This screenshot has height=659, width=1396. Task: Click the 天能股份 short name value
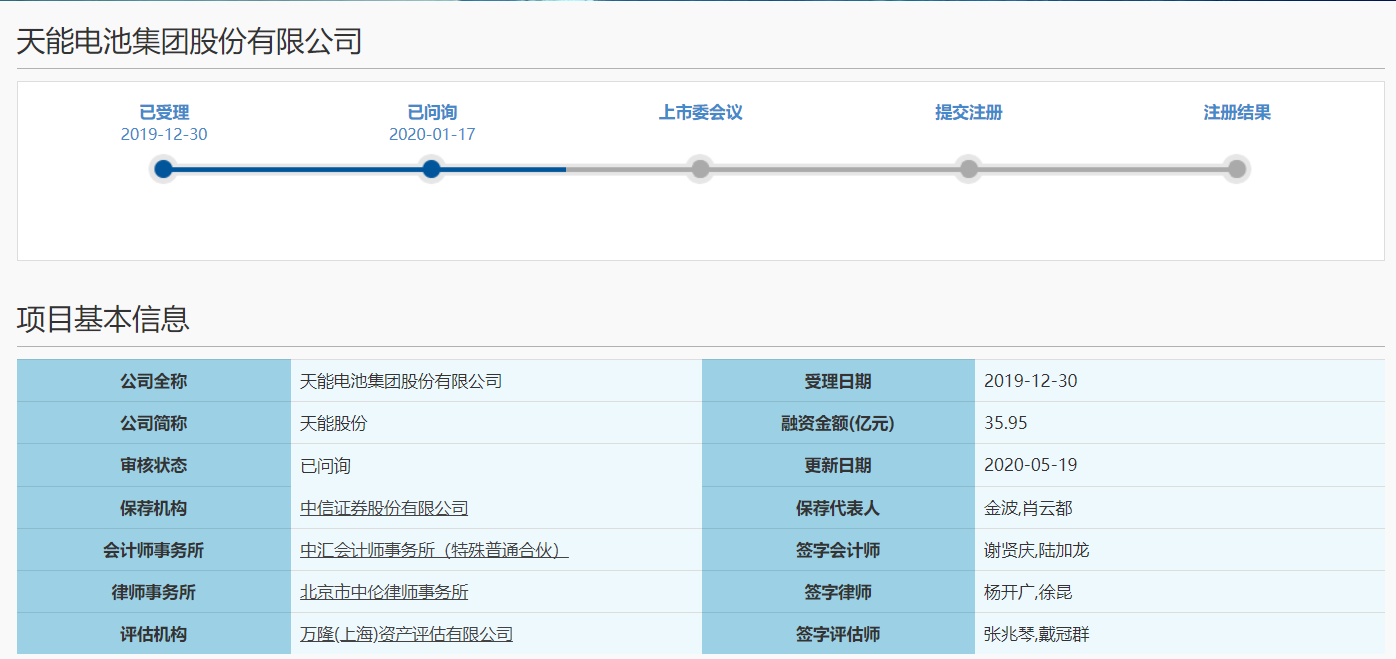click(334, 423)
